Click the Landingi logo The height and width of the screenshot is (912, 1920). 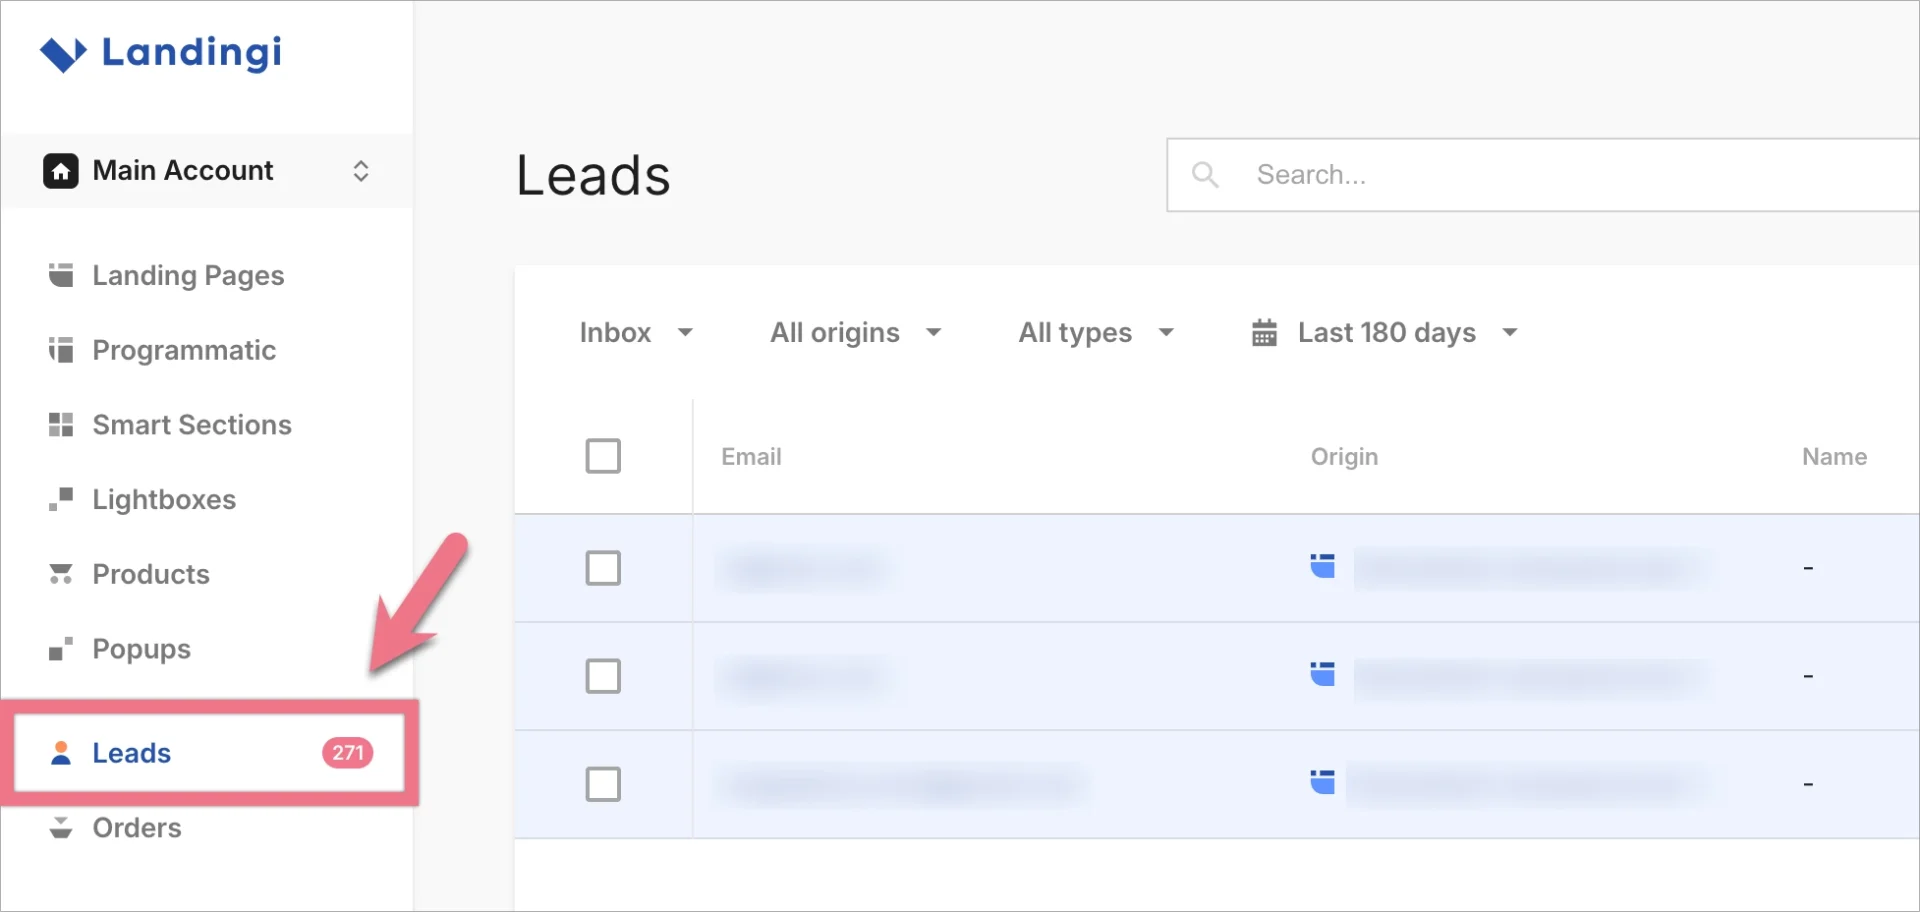(162, 53)
